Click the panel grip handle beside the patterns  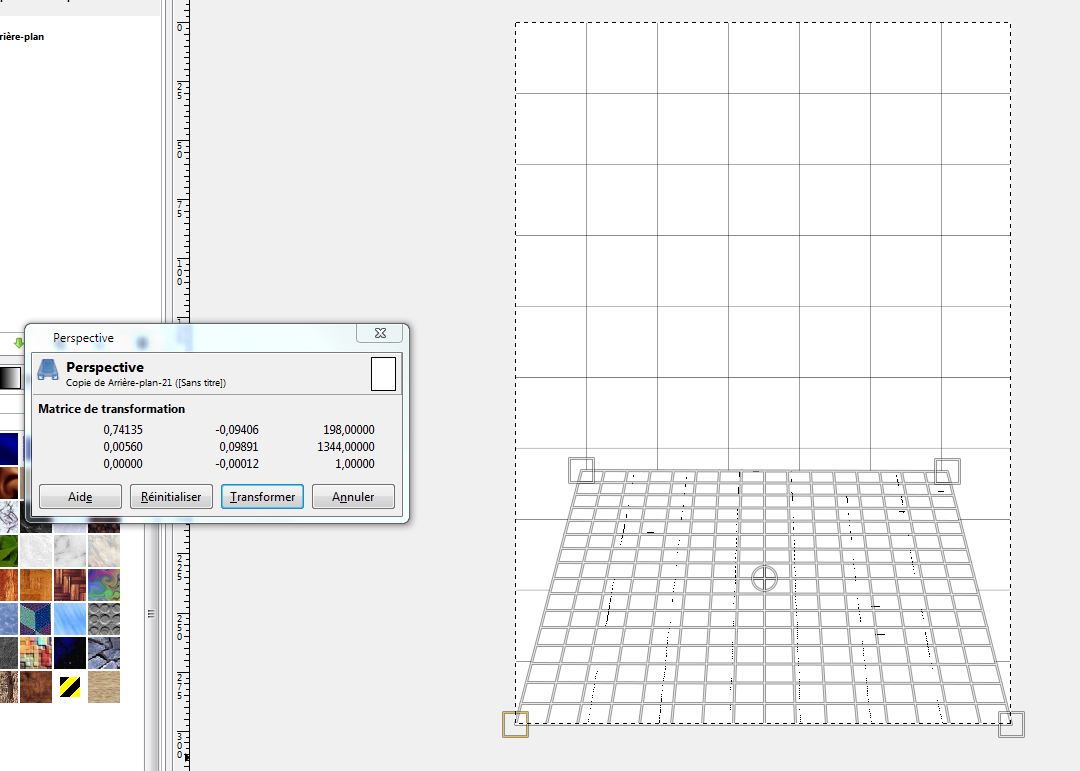point(151,613)
